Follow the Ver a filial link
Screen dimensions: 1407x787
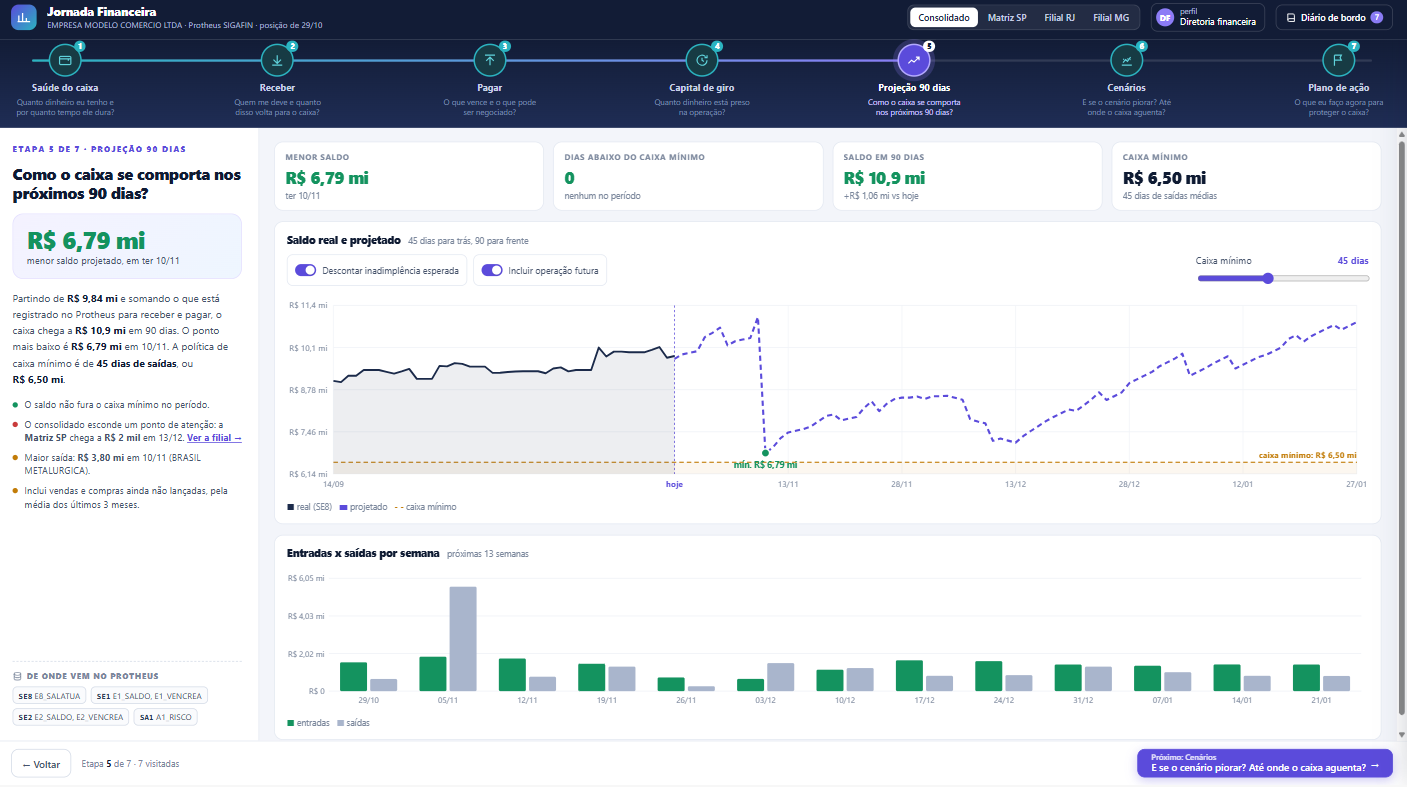pyautogui.click(x=214, y=438)
